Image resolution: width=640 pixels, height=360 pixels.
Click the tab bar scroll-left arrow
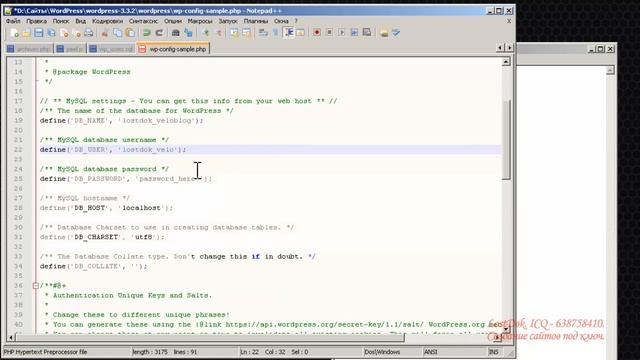pos(500,48)
